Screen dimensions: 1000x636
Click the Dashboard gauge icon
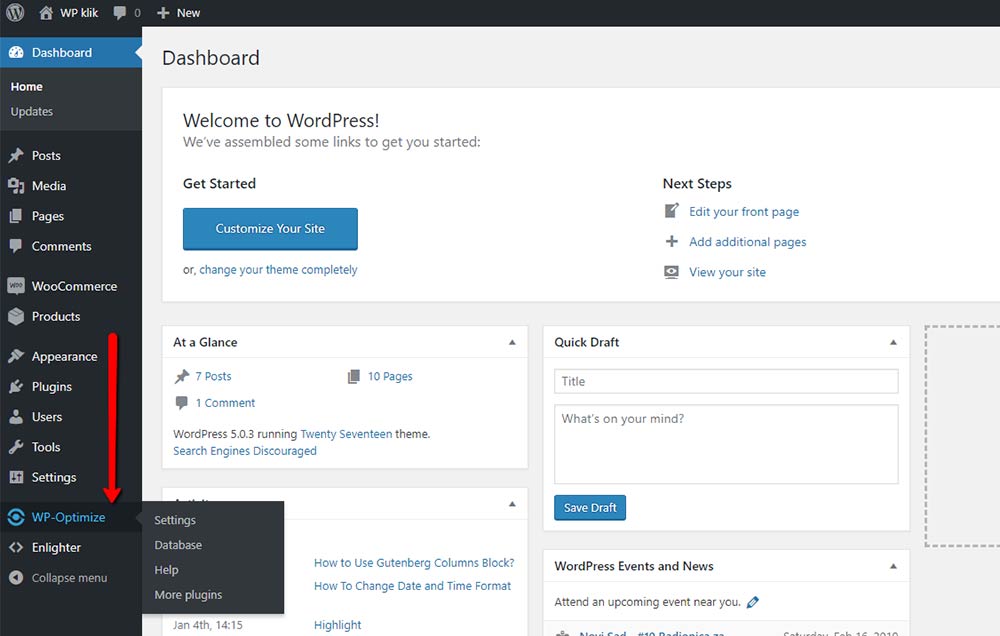tap(16, 52)
